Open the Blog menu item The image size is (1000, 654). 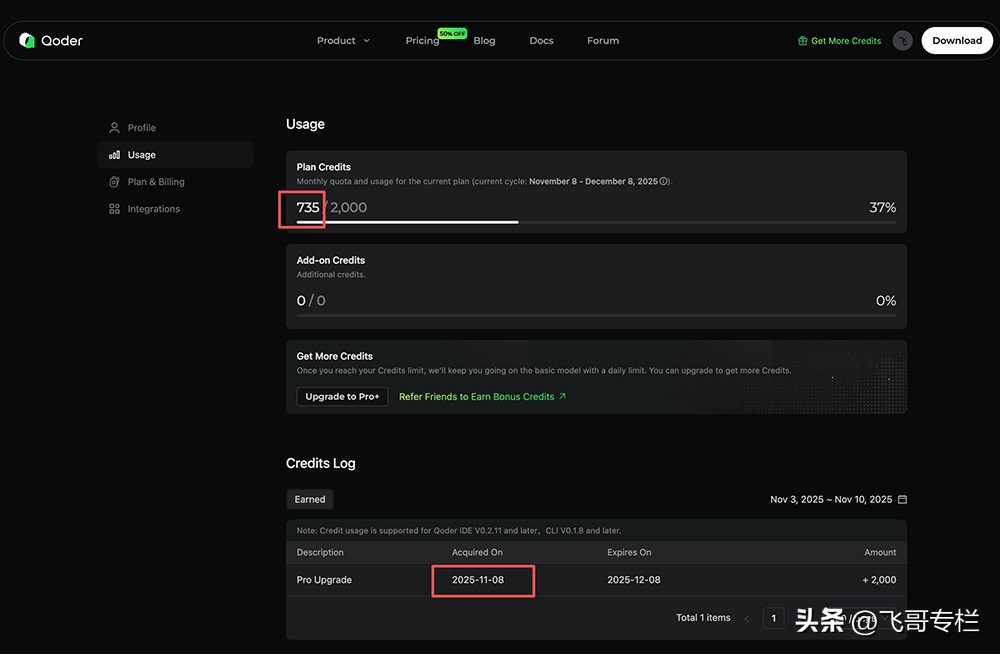484,41
